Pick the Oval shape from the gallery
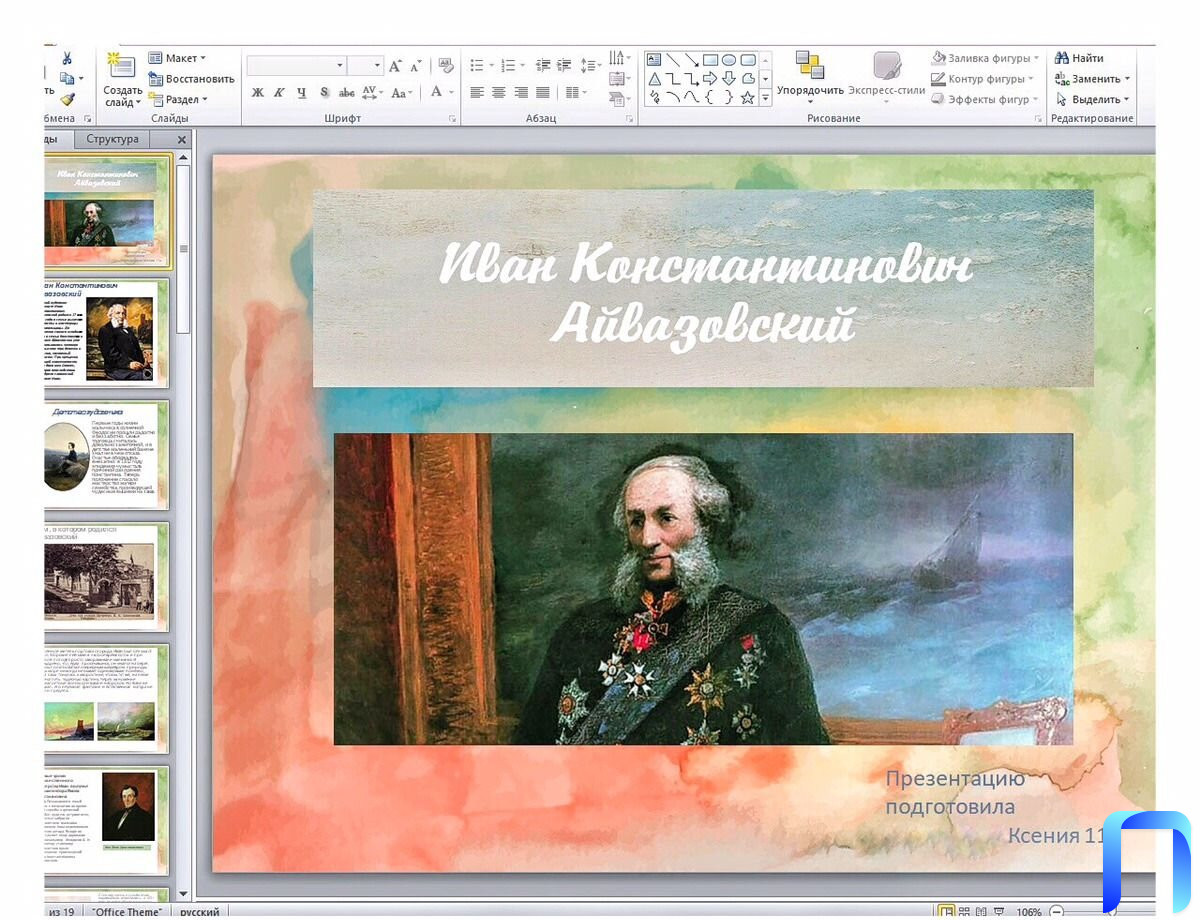This screenshot has height=920, width=1200. click(729, 60)
